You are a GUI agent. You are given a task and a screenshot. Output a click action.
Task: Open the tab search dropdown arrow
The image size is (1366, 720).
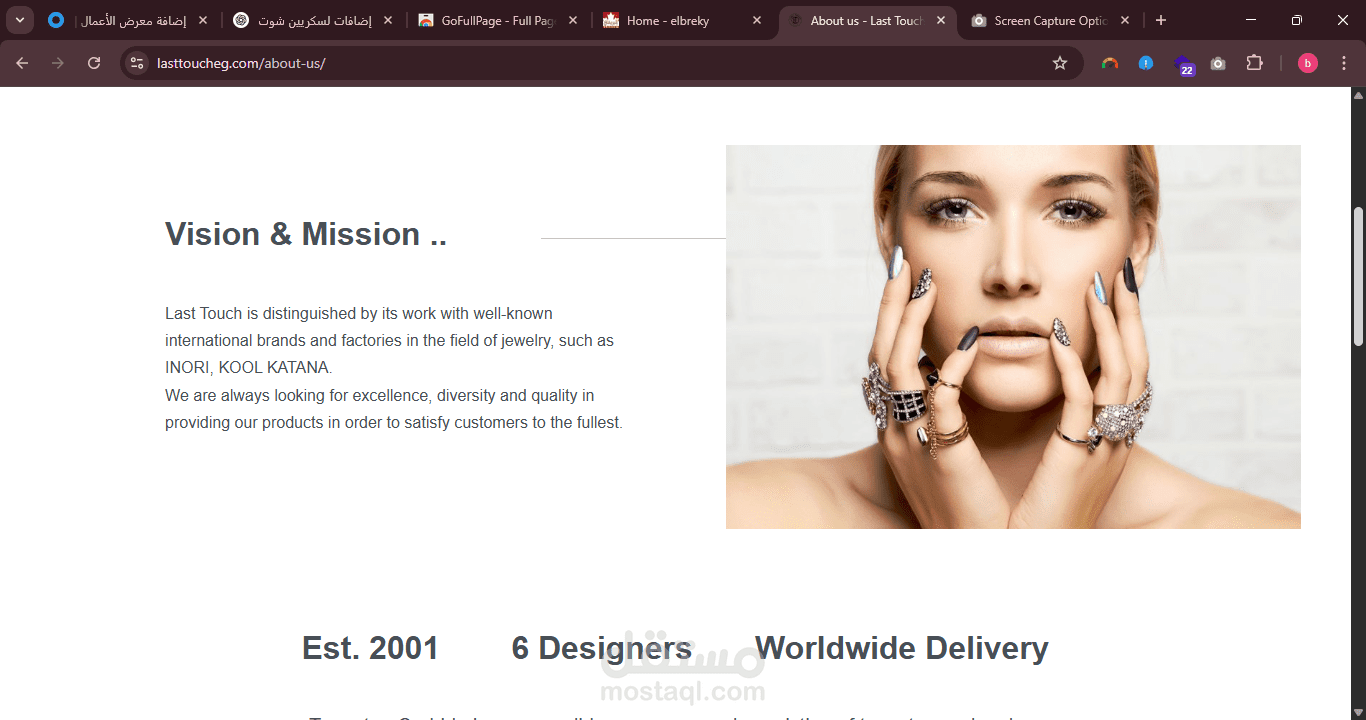[x=20, y=20]
